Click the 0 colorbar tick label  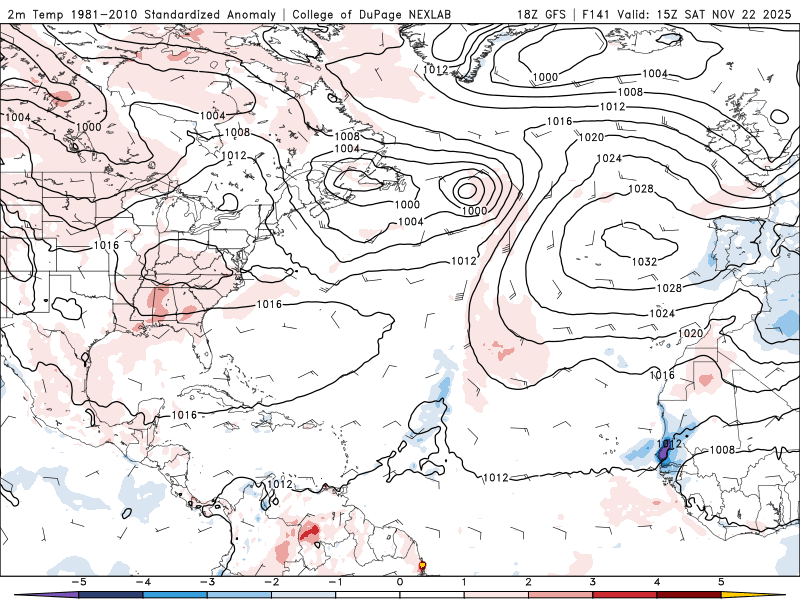[400, 582]
